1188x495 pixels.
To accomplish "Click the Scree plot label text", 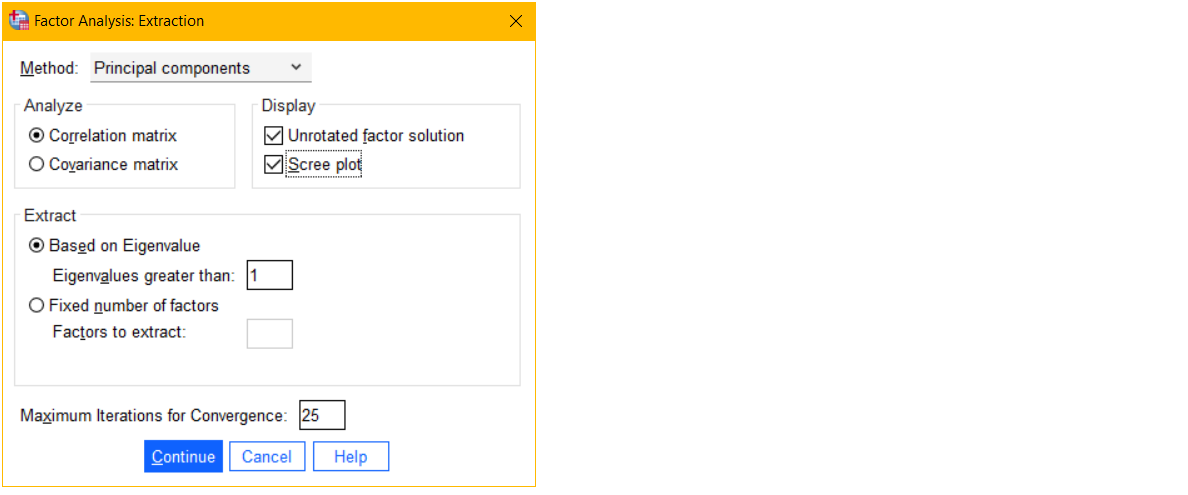I will pos(324,164).
